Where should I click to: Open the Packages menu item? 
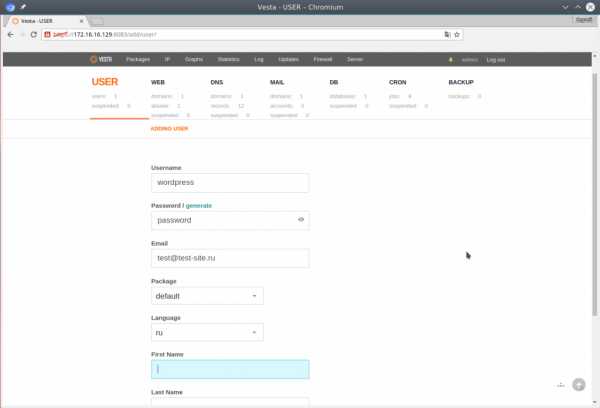click(x=138, y=60)
